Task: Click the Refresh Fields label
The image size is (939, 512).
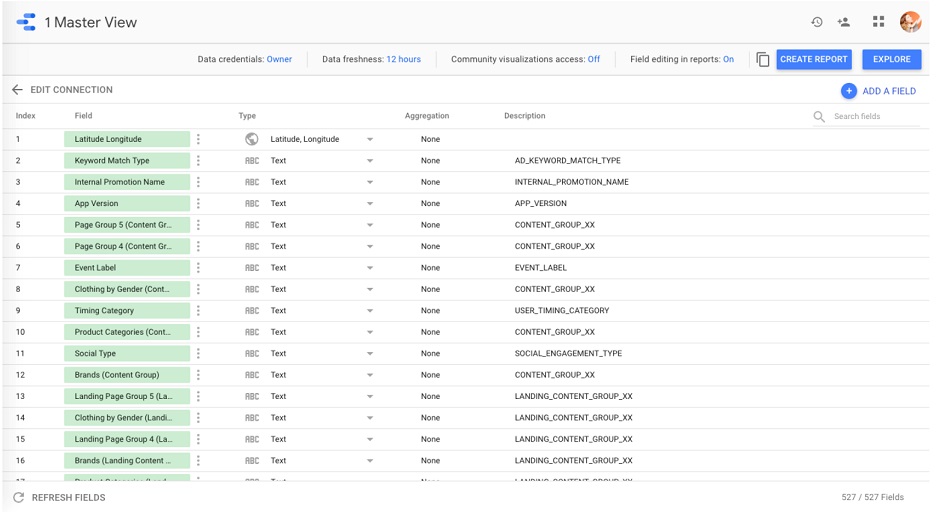Action: pyautogui.click(x=68, y=498)
